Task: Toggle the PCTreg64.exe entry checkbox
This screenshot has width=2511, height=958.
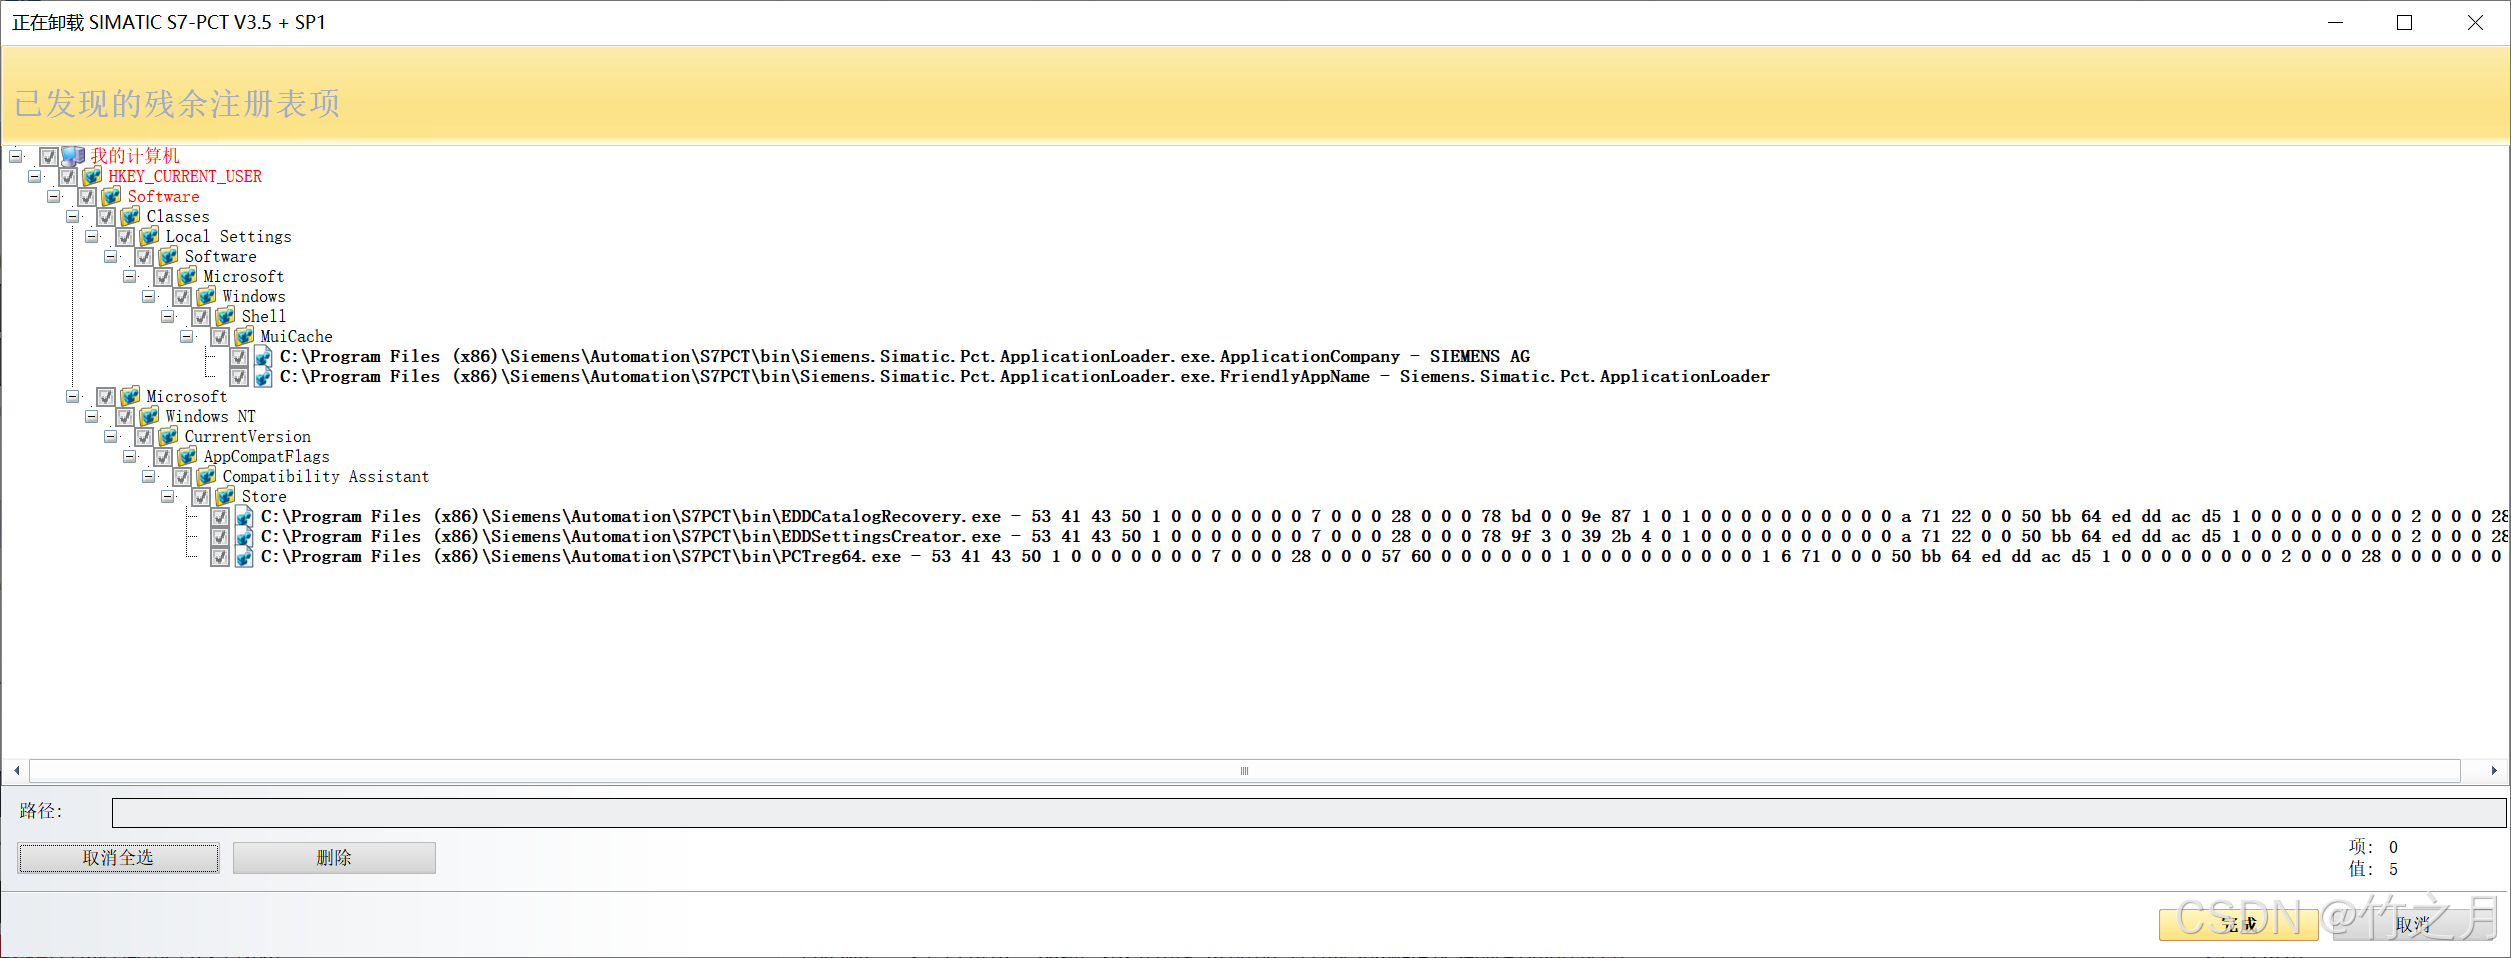Action: (220, 557)
